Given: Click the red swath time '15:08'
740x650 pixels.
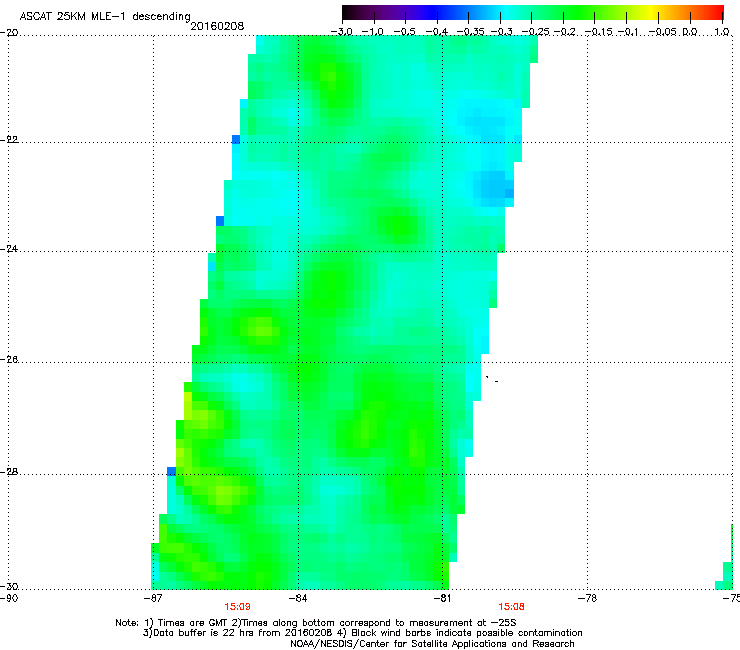Looking at the screenshot, I should click(x=511, y=607).
